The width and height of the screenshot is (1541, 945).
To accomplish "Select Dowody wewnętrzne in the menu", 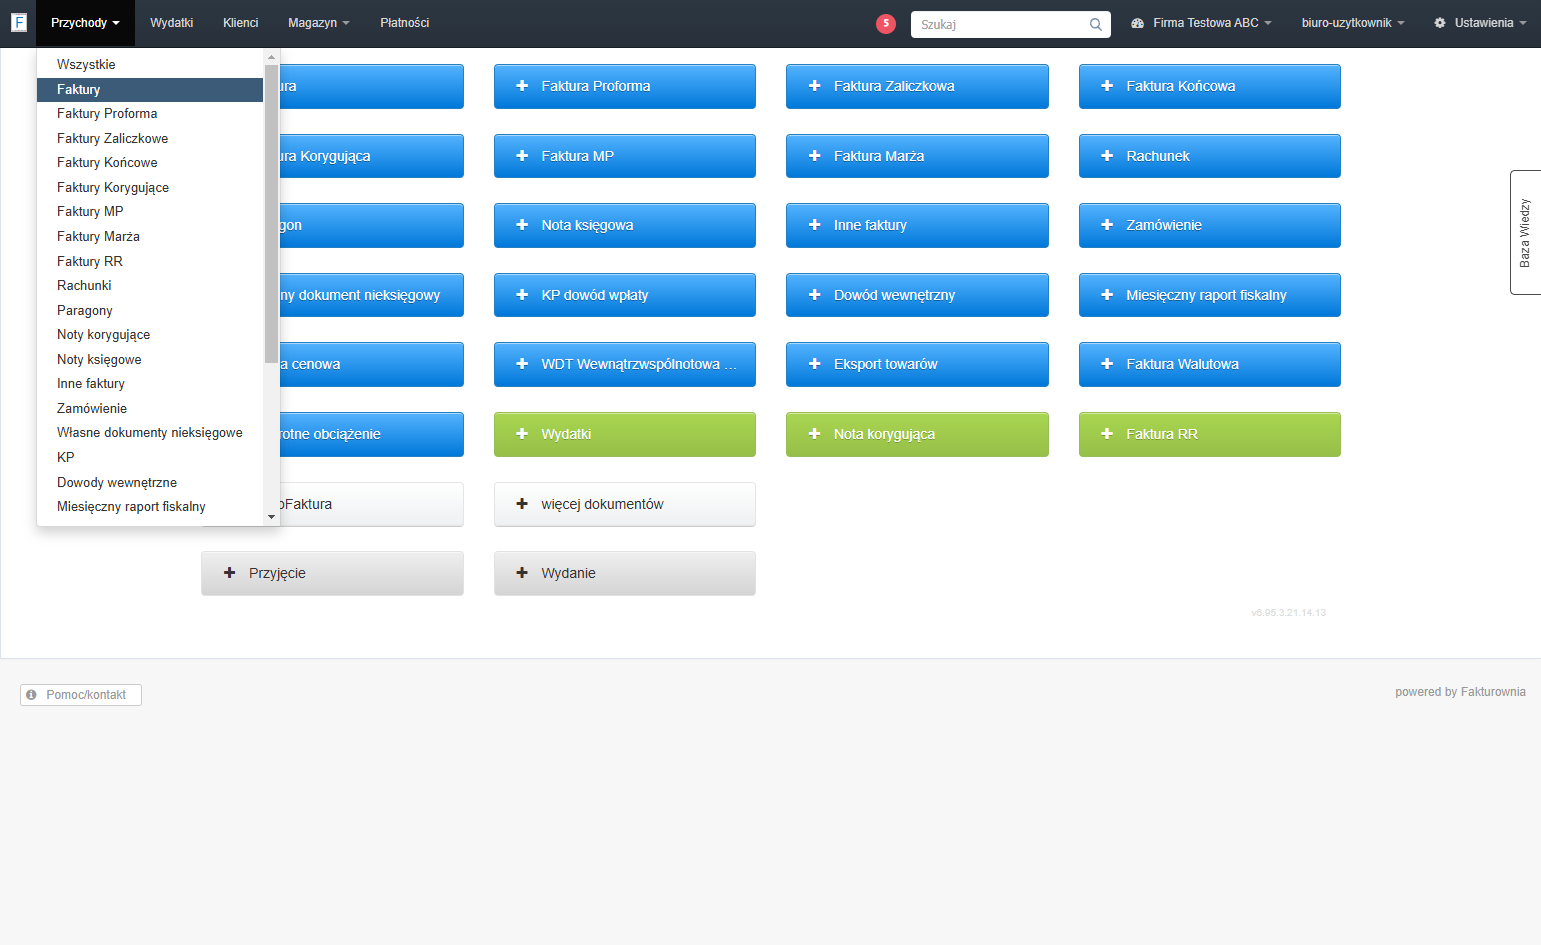I will click(x=150, y=482).
